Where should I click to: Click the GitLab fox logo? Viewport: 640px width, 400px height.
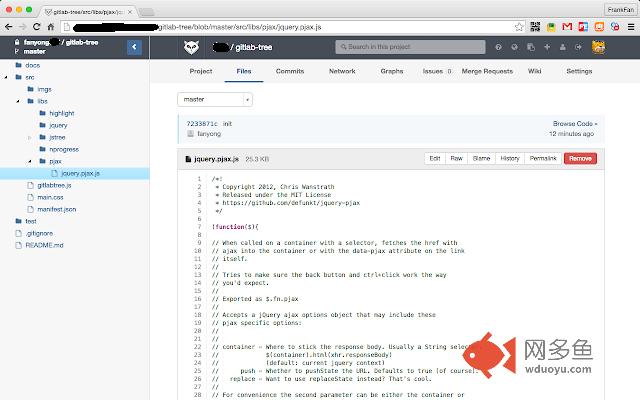(189, 47)
